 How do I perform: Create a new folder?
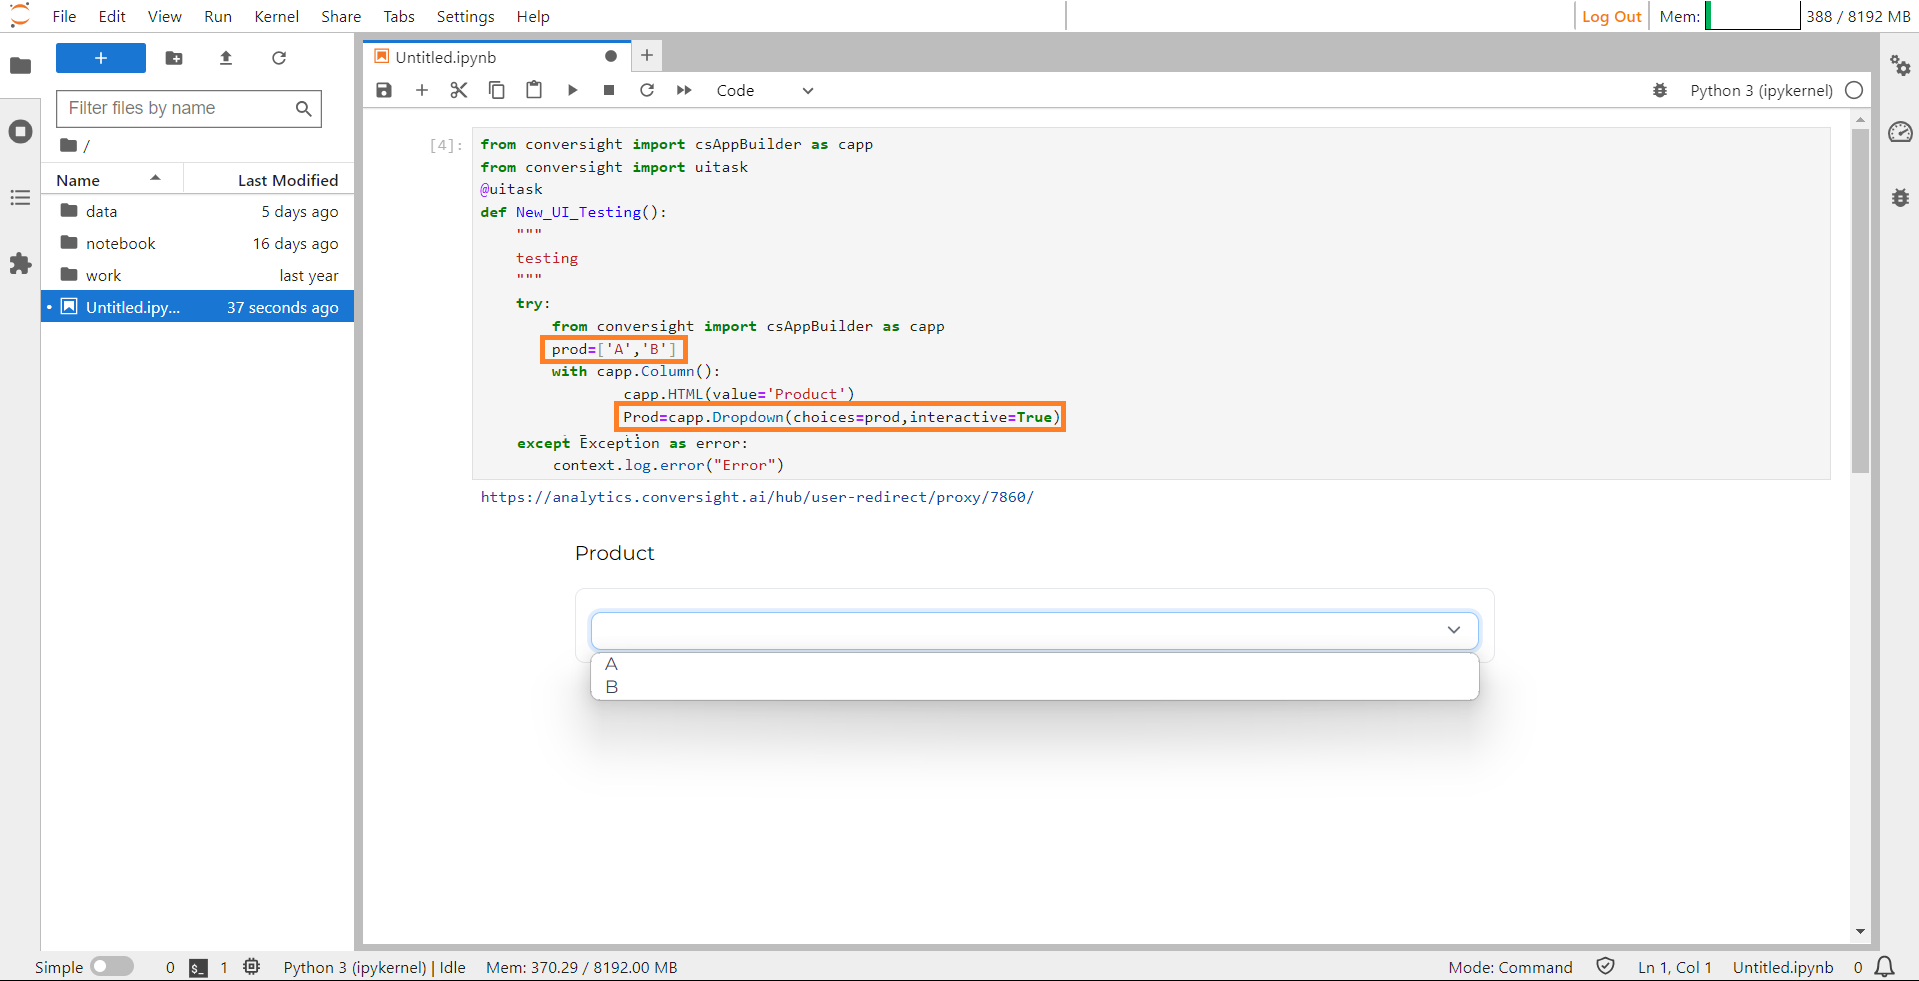(174, 58)
